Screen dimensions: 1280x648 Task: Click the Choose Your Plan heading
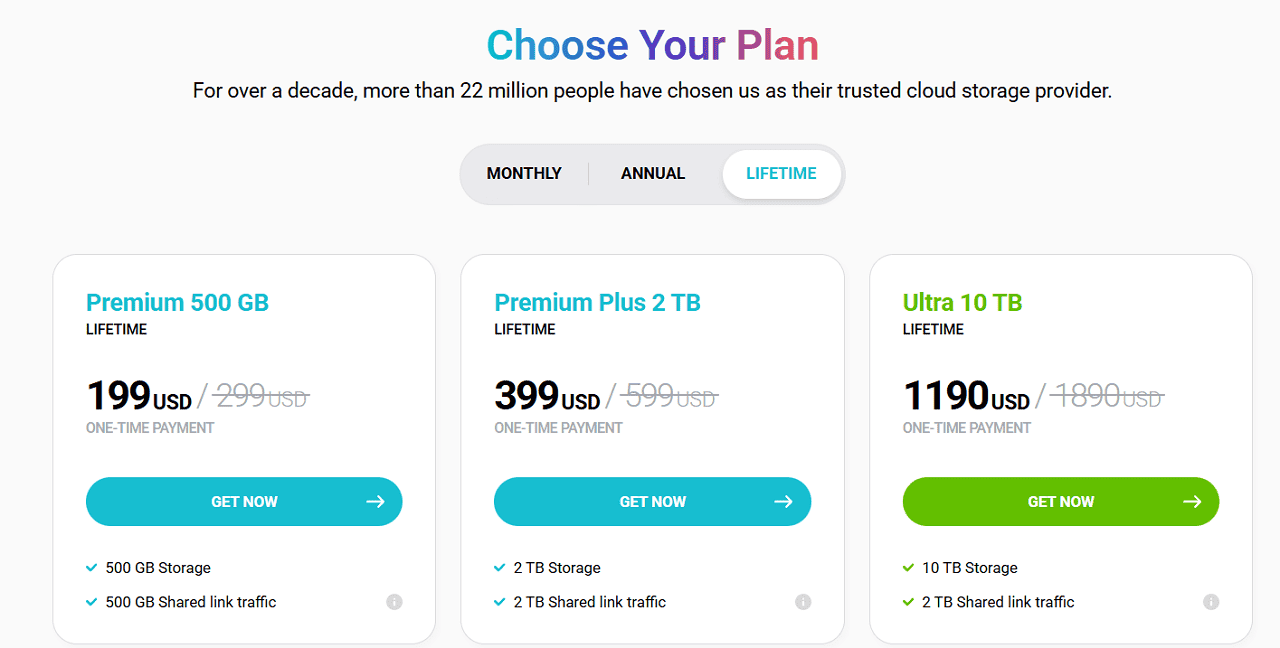point(652,46)
